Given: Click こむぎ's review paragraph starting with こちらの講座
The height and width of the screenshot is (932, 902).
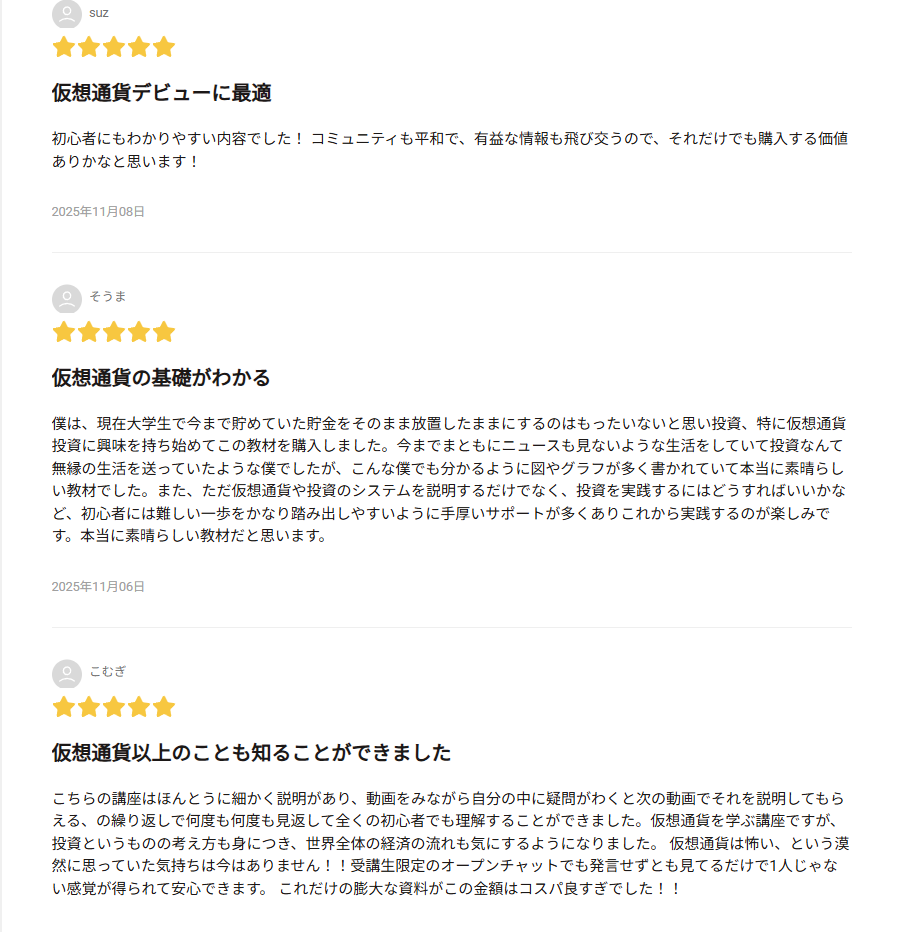Looking at the screenshot, I should coord(450,843).
